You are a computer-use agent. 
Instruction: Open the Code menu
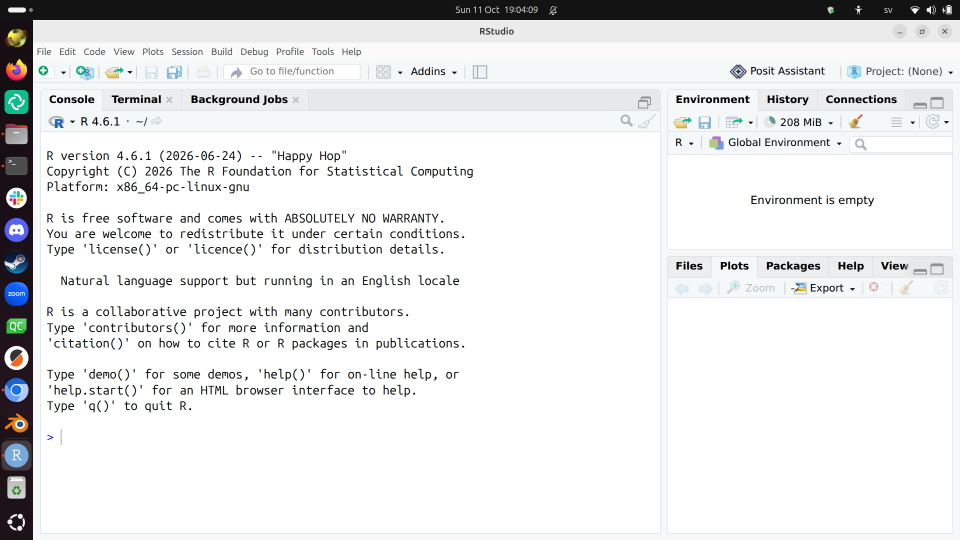94,51
